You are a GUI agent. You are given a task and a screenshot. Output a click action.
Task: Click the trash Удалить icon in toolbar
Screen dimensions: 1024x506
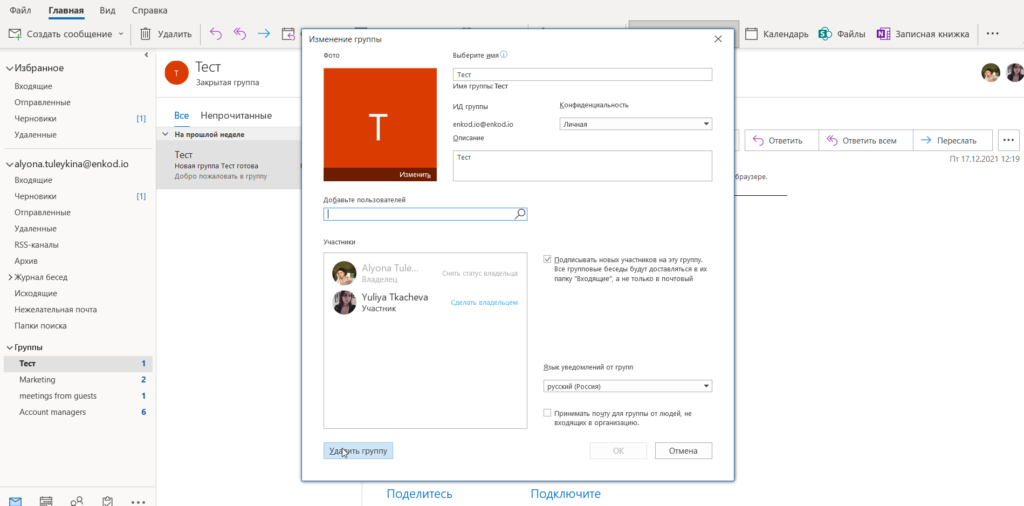(x=146, y=34)
